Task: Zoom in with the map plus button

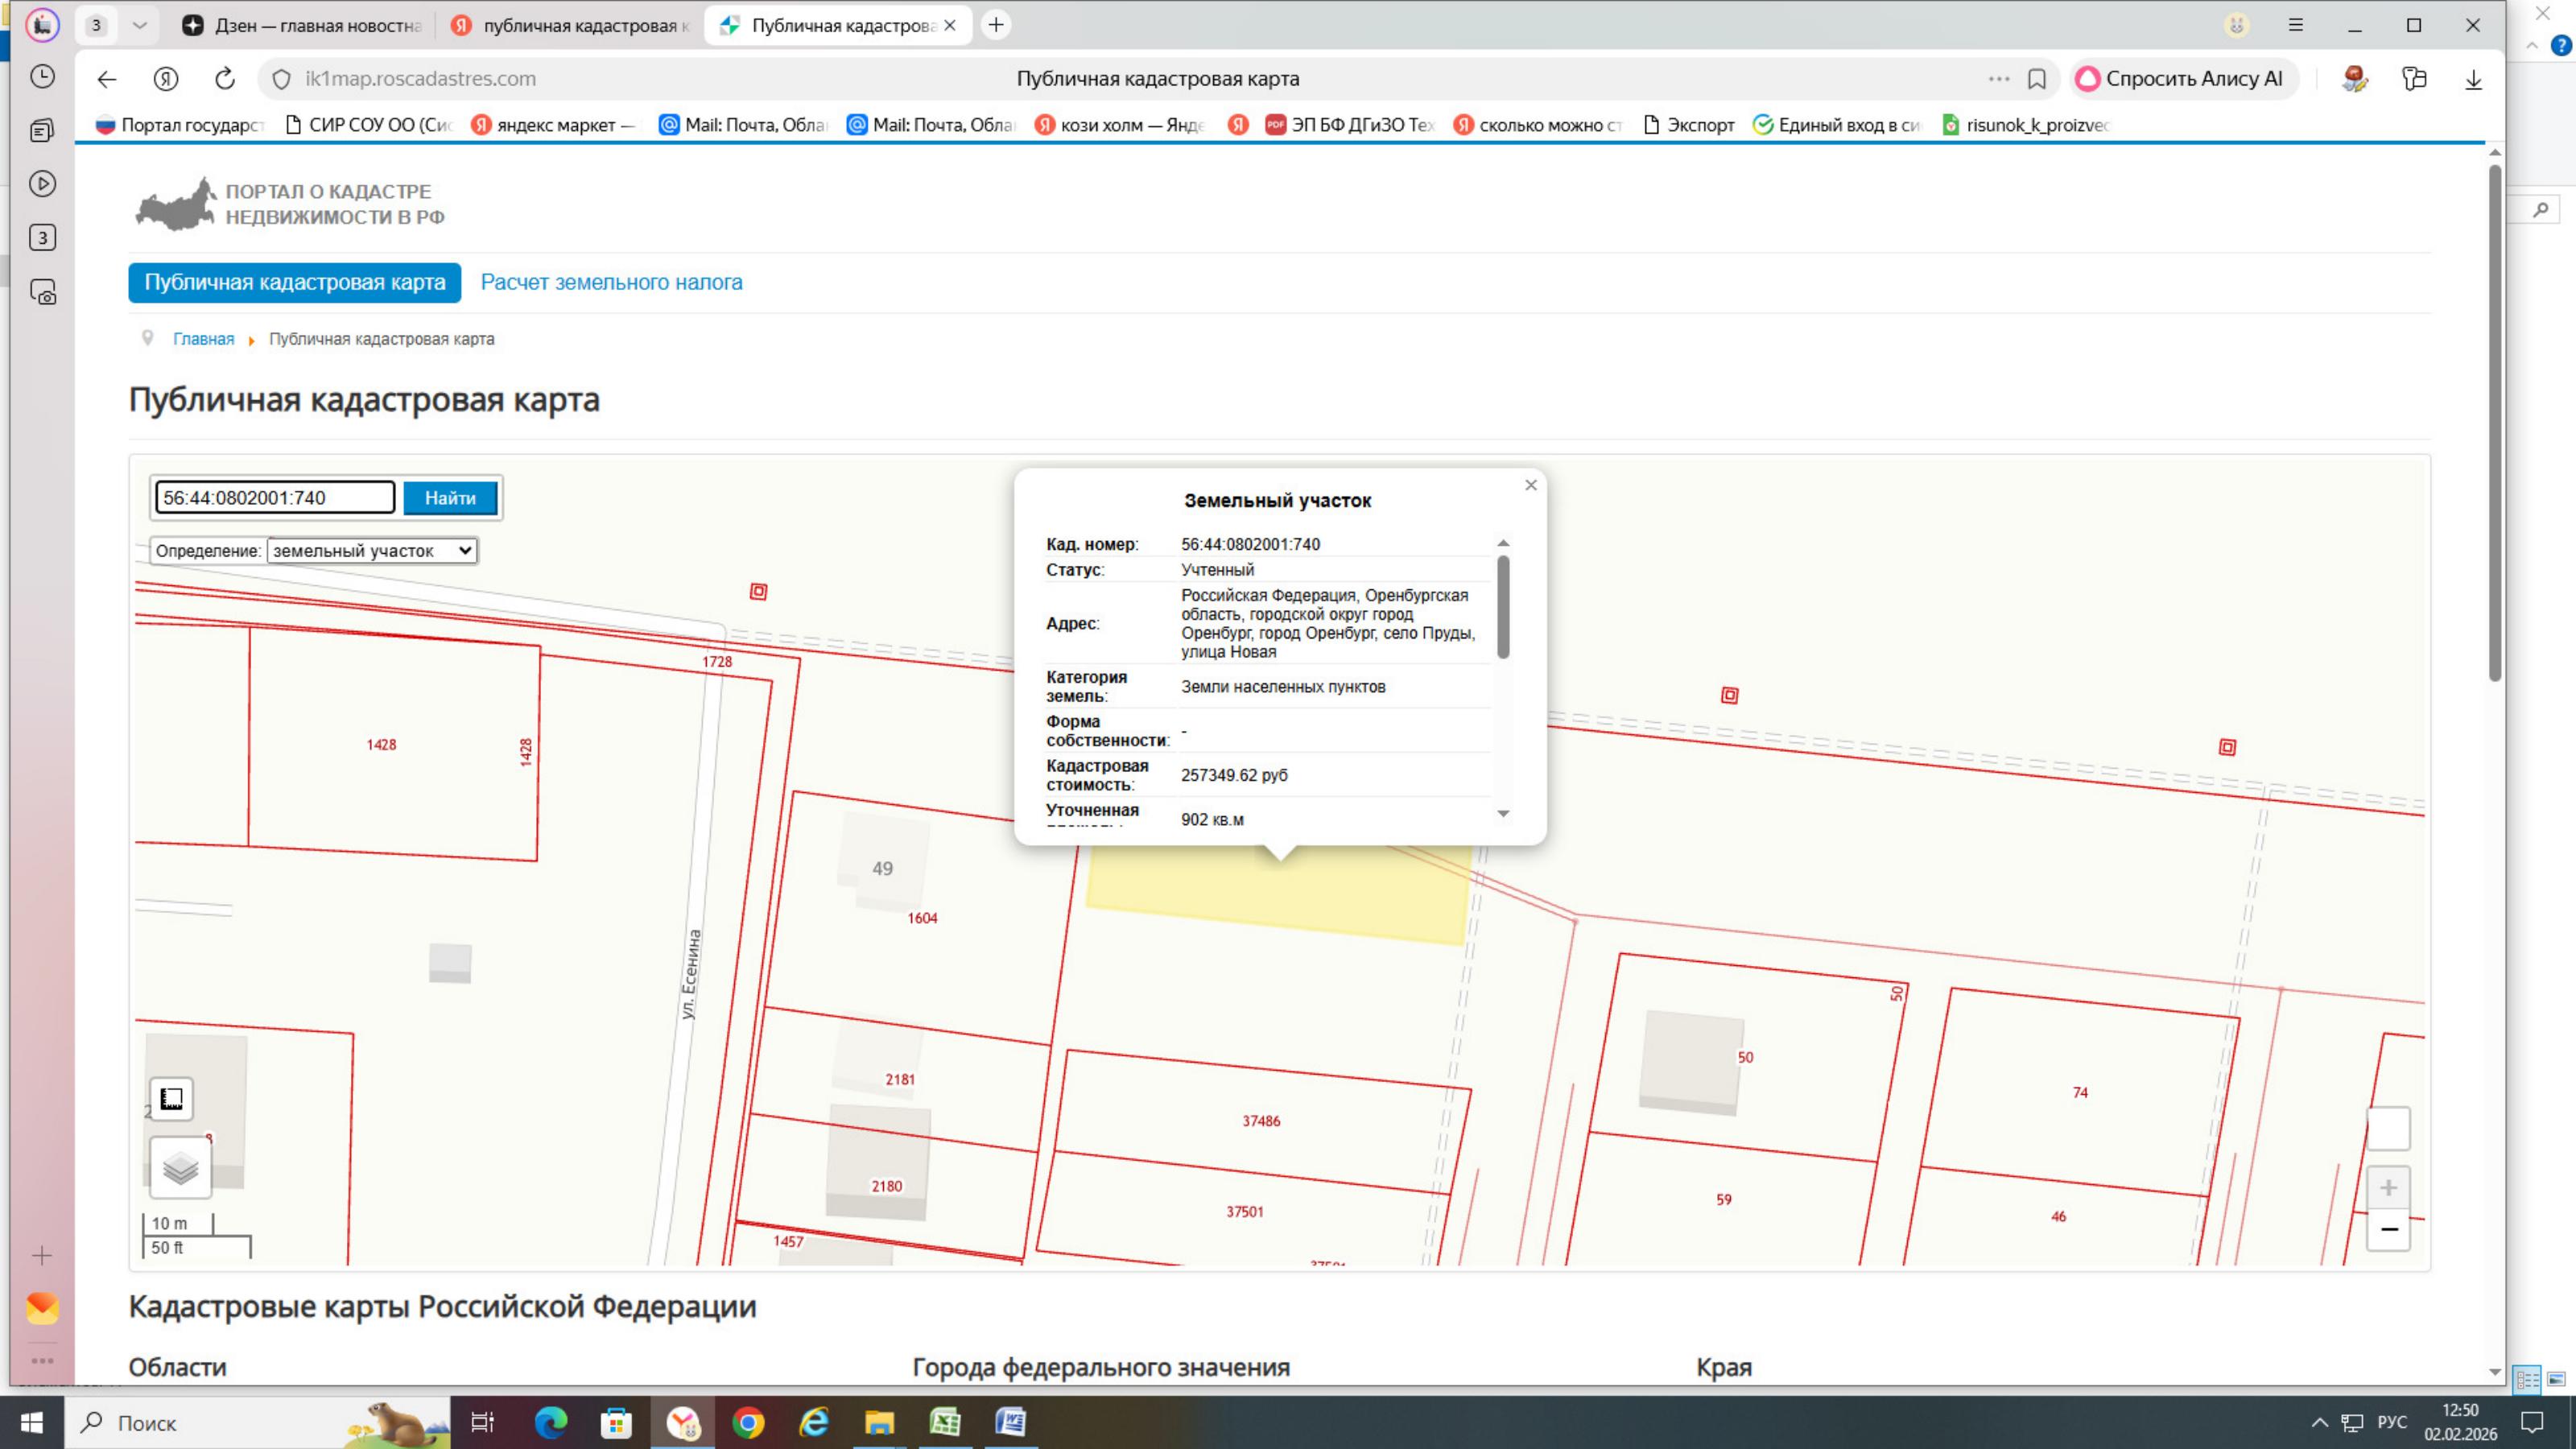Action: (x=2388, y=1188)
